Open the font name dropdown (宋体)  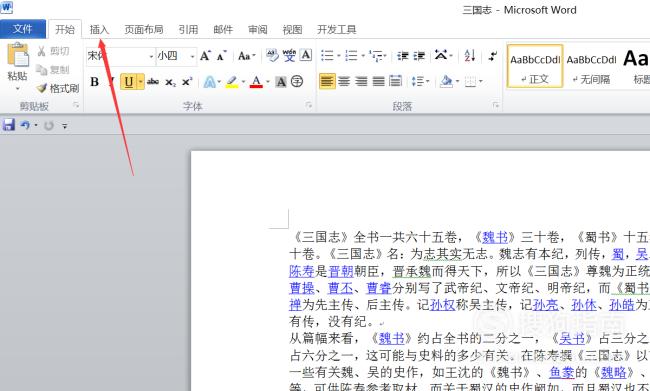(x=151, y=56)
